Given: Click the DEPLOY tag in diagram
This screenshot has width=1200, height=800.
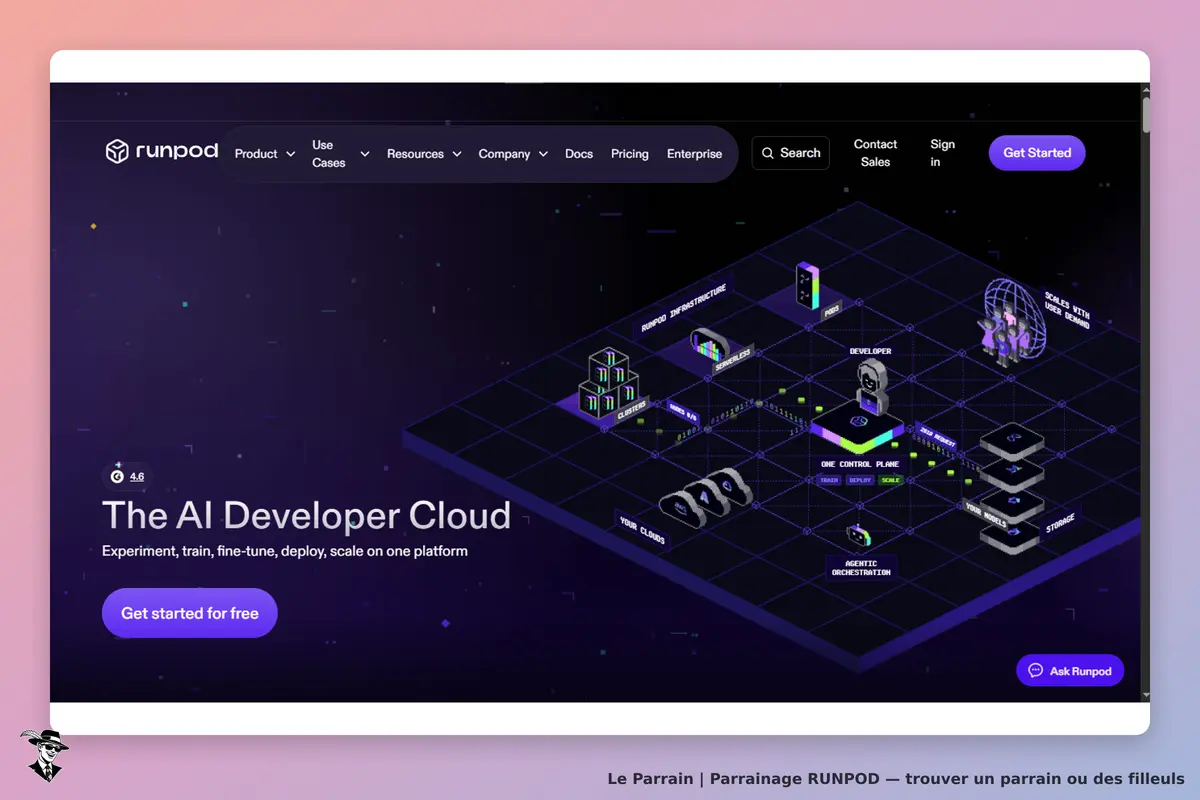Looking at the screenshot, I should [x=860, y=480].
